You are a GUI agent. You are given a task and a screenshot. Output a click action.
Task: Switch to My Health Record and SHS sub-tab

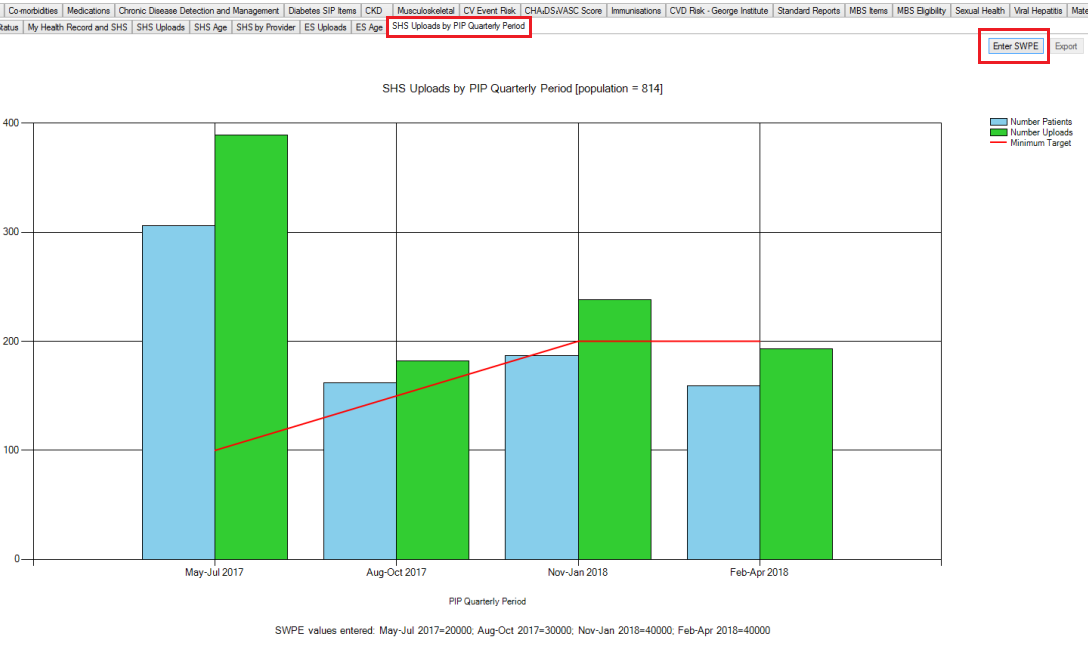[x=77, y=27]
